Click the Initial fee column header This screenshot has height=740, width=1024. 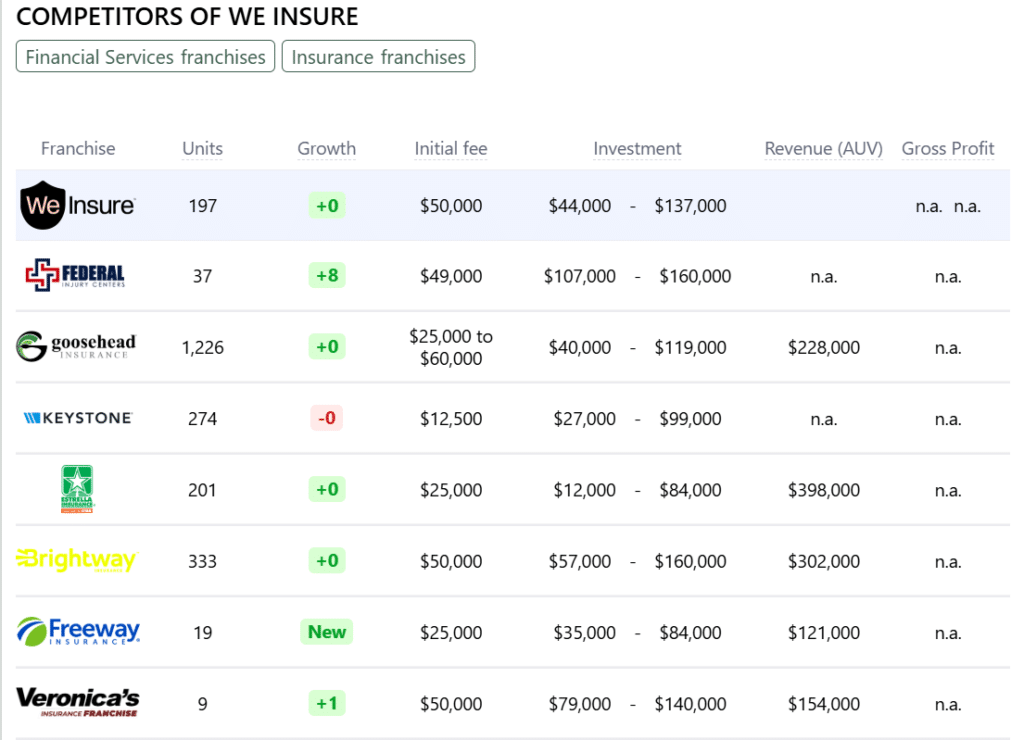[451, 148]
